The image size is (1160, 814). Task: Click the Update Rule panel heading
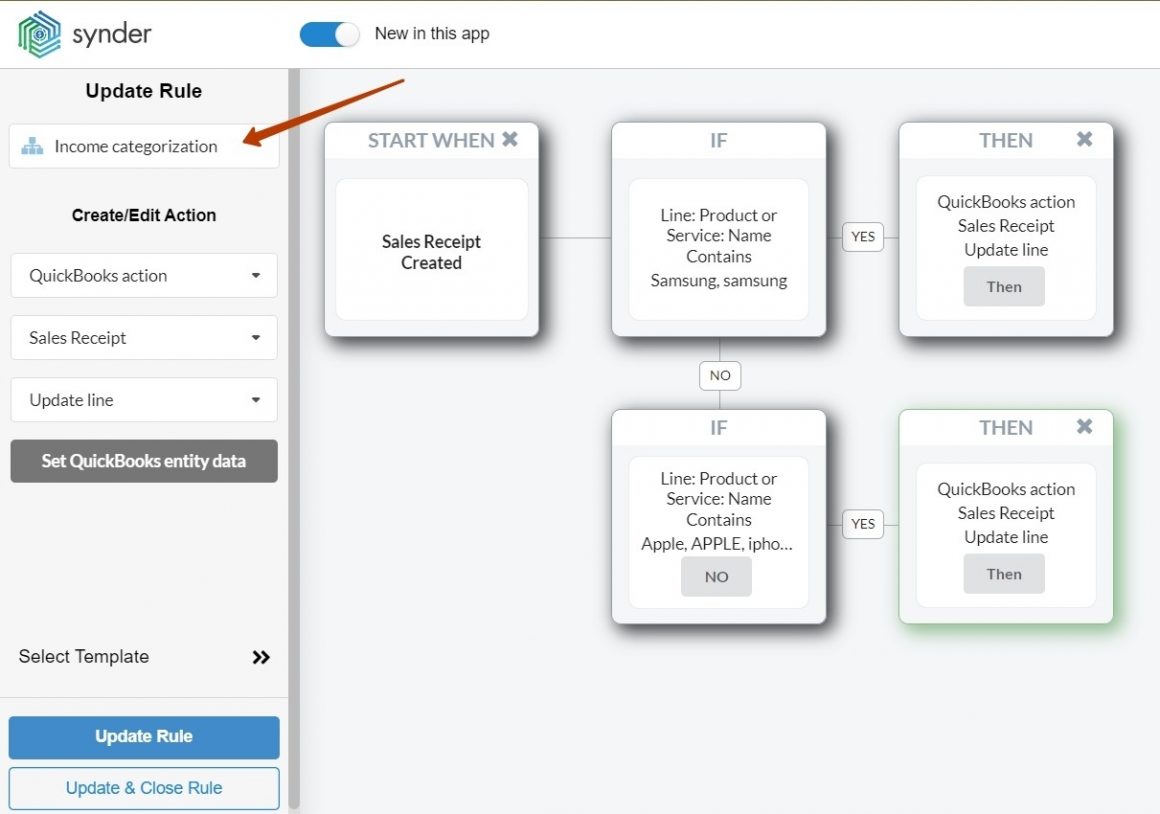(144, 91)
